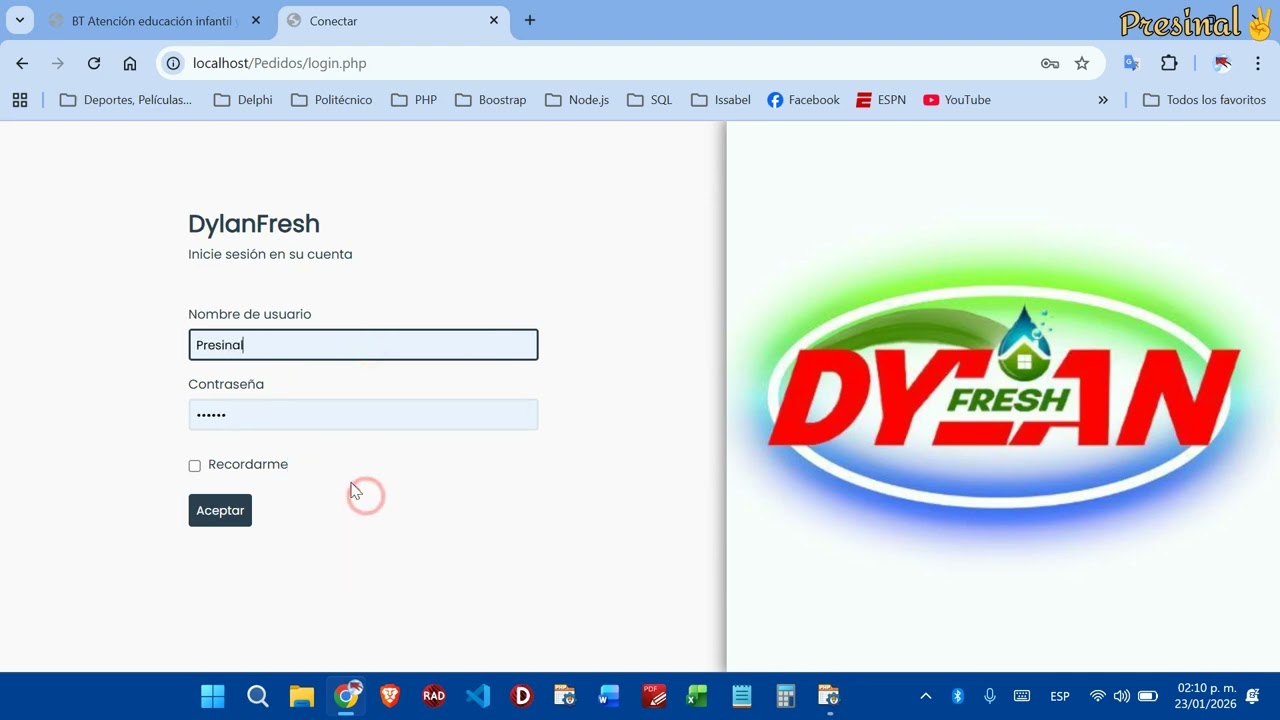Focus the Contraseña password field
This screenshot has width=1280, height=720.
(363, 415)
